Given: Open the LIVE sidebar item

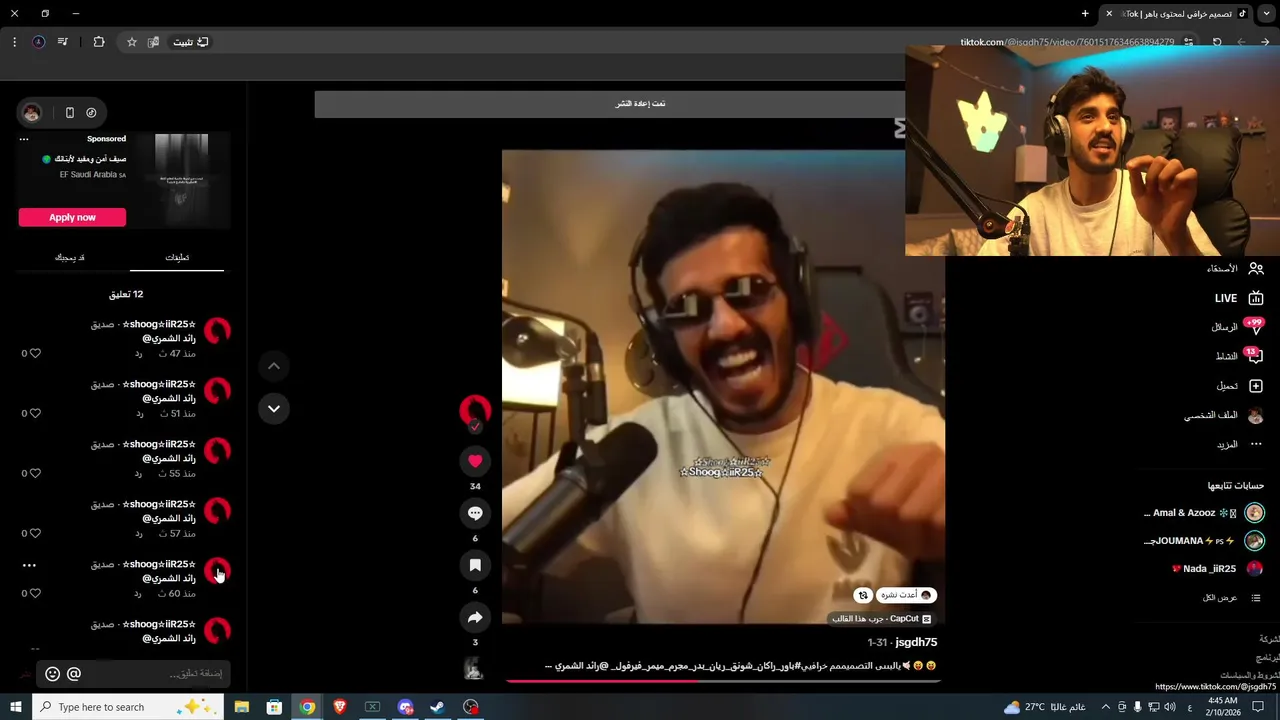Looking at the screenshot, I should [x=1239, y=298].
